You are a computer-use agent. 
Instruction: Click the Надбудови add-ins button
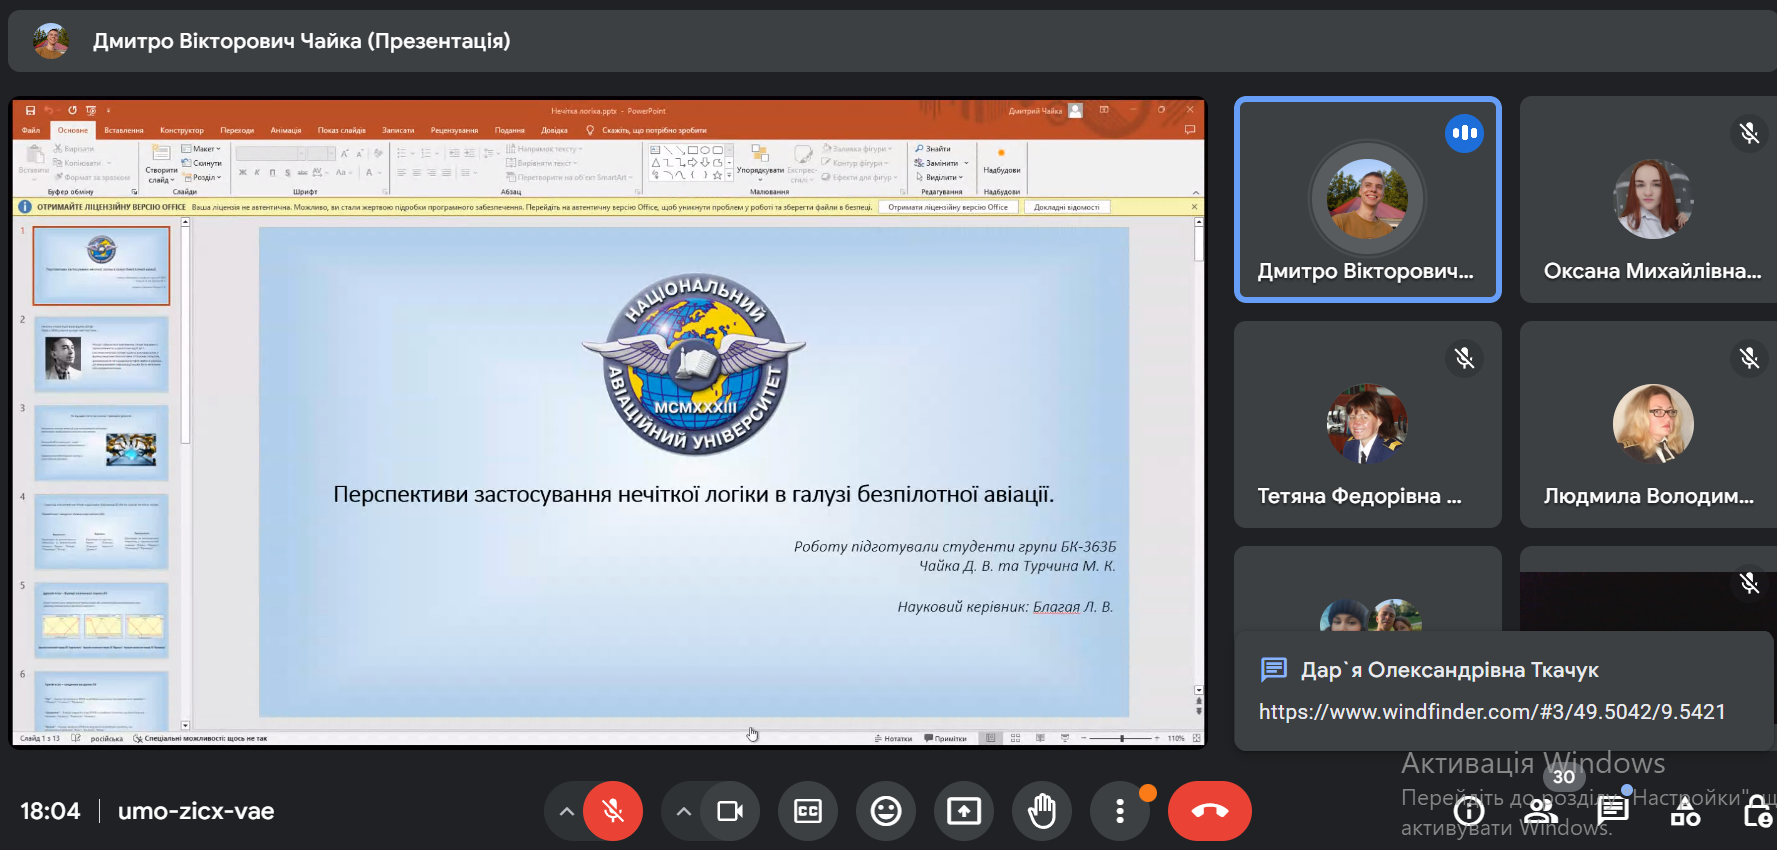(x=1002, y=162)
